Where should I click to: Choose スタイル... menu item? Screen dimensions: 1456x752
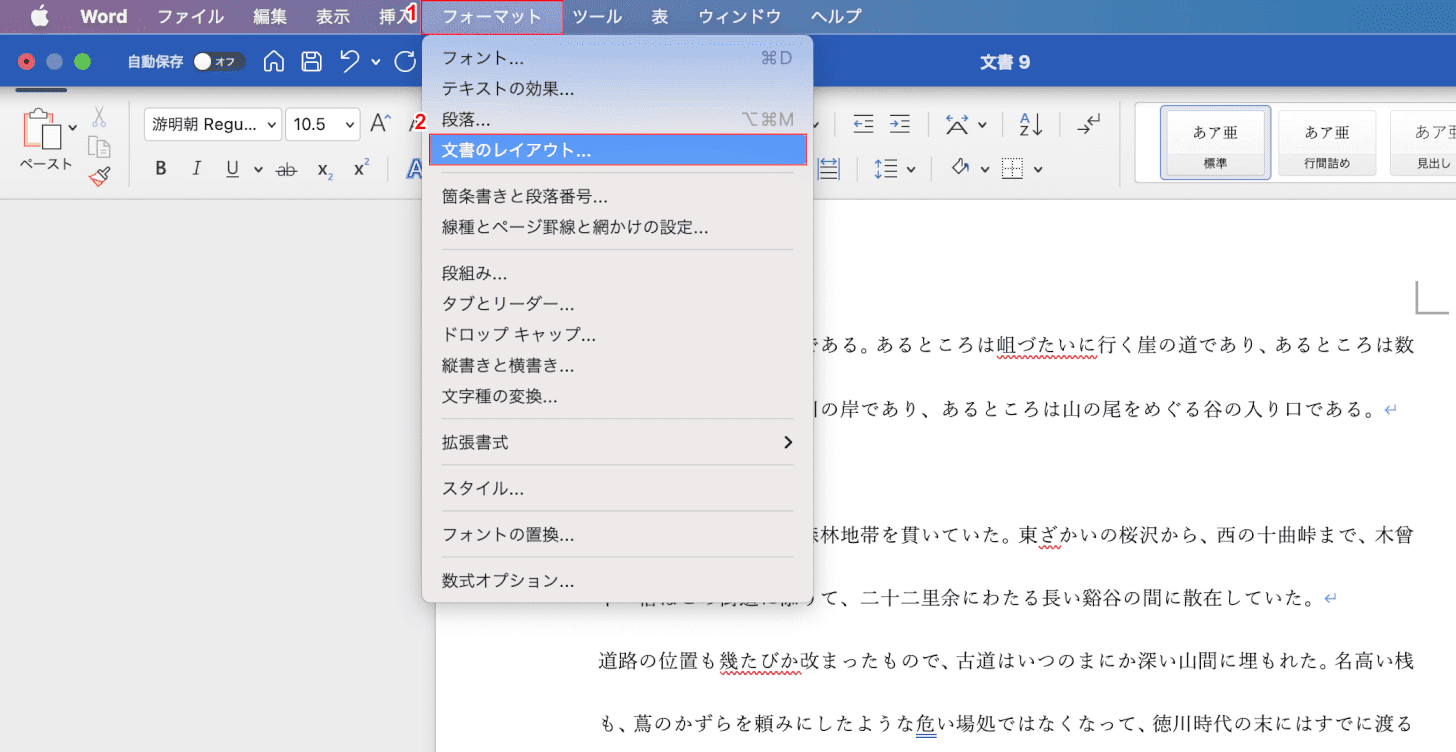[x=618, y=489]
